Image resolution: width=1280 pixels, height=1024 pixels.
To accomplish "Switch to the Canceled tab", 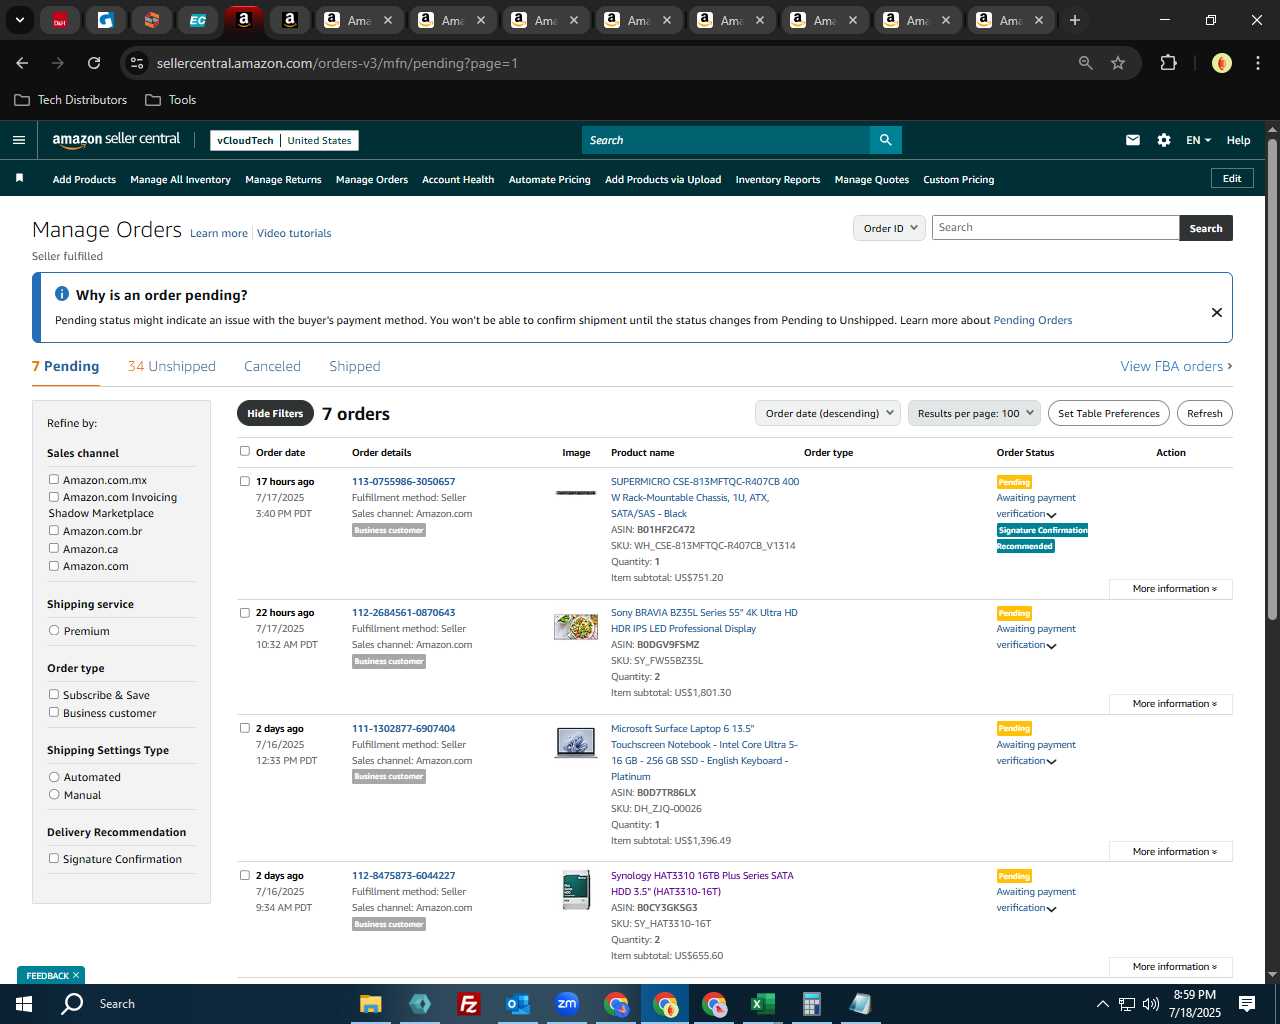I will [x=272, y=366].
